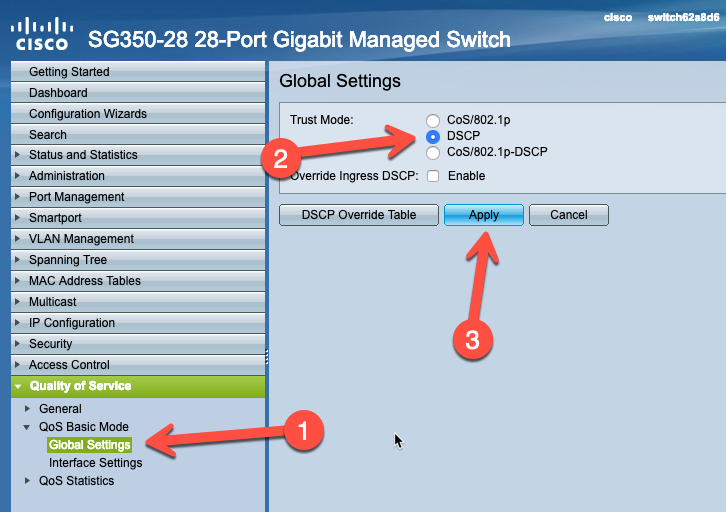Open the DSCP Override Table
726x512 pixels.
point(359,215)
